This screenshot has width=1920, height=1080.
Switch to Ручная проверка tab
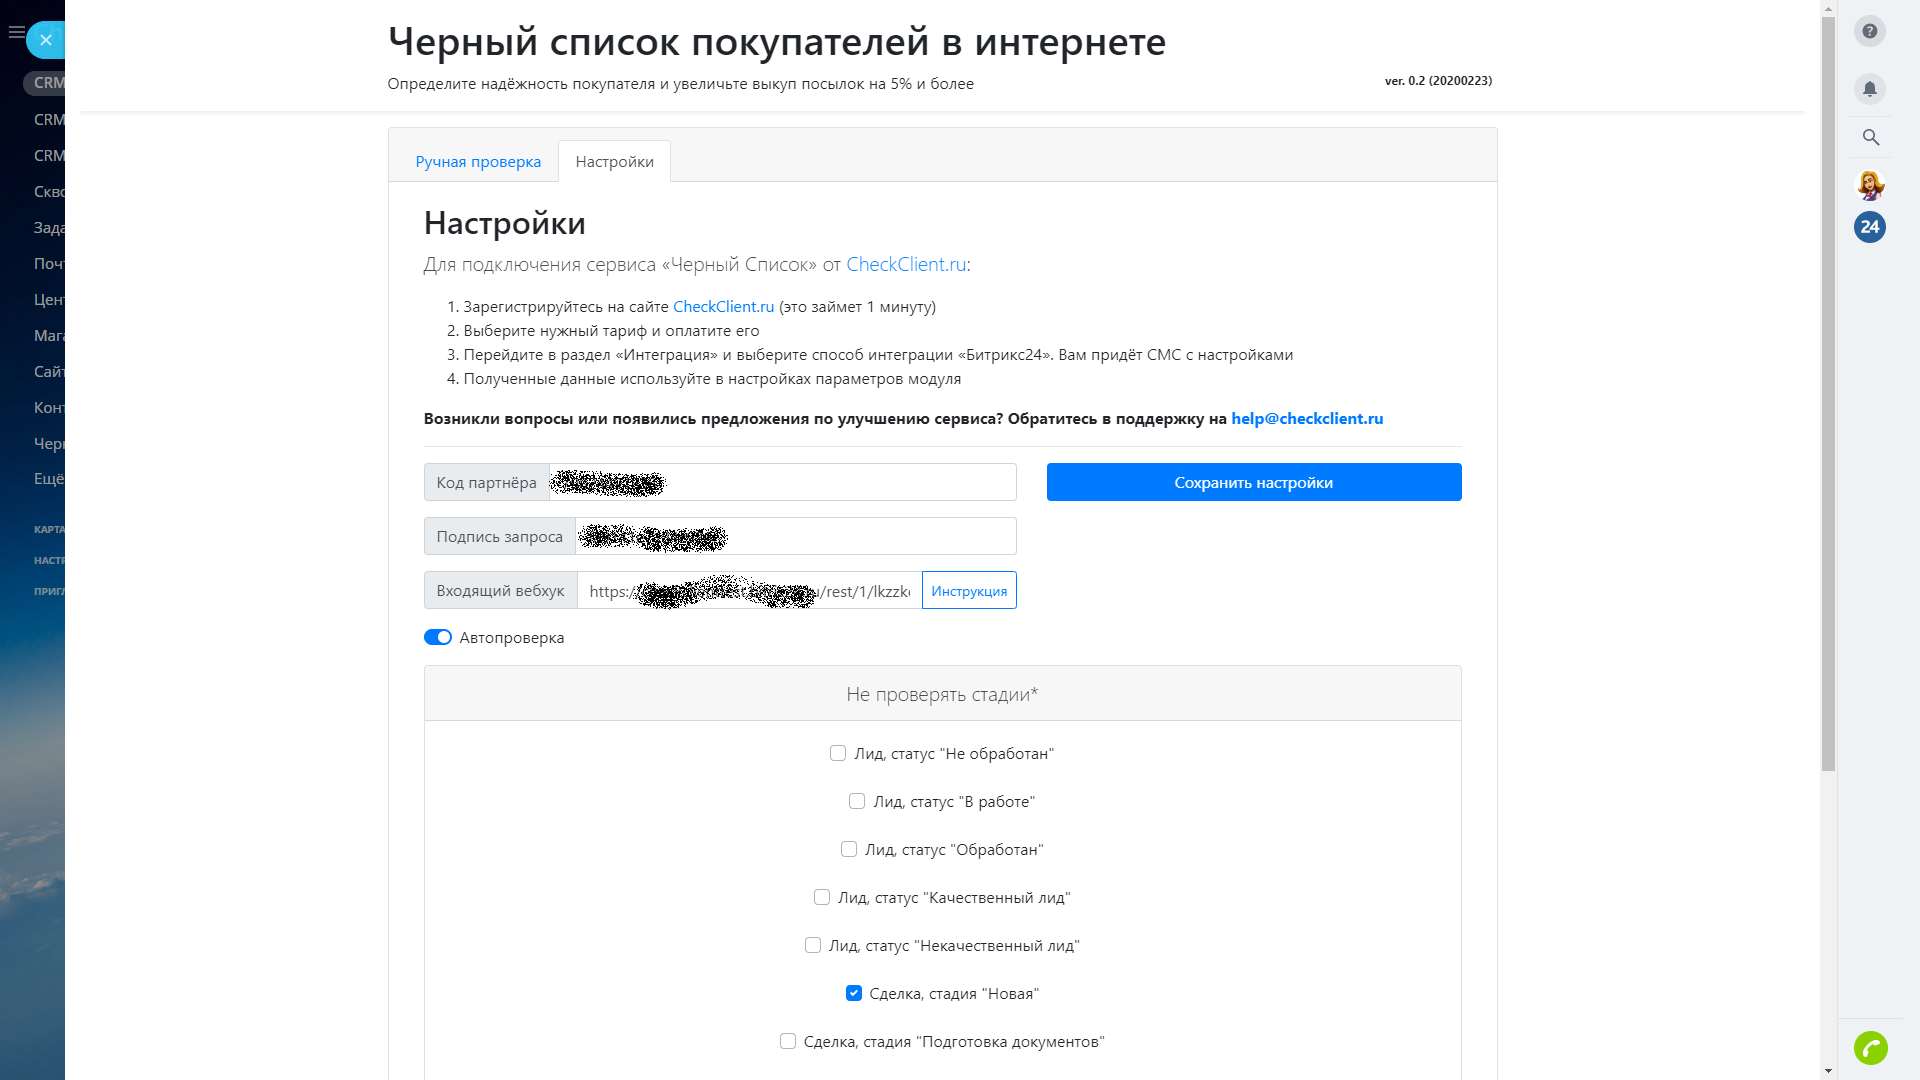478,162
